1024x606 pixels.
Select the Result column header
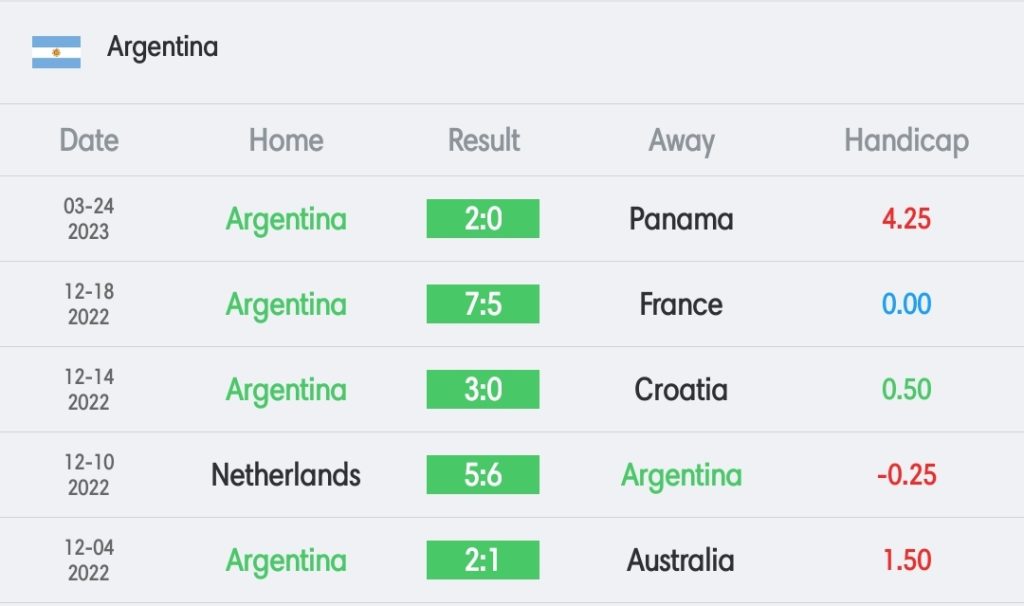click(x=484, y=140)
